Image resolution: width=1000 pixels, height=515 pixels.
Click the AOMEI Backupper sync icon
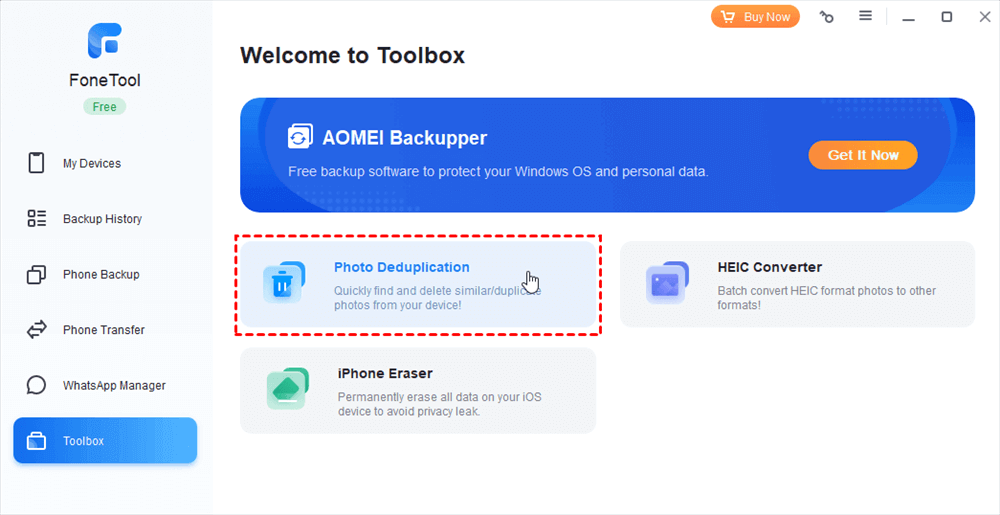[300, 137]
